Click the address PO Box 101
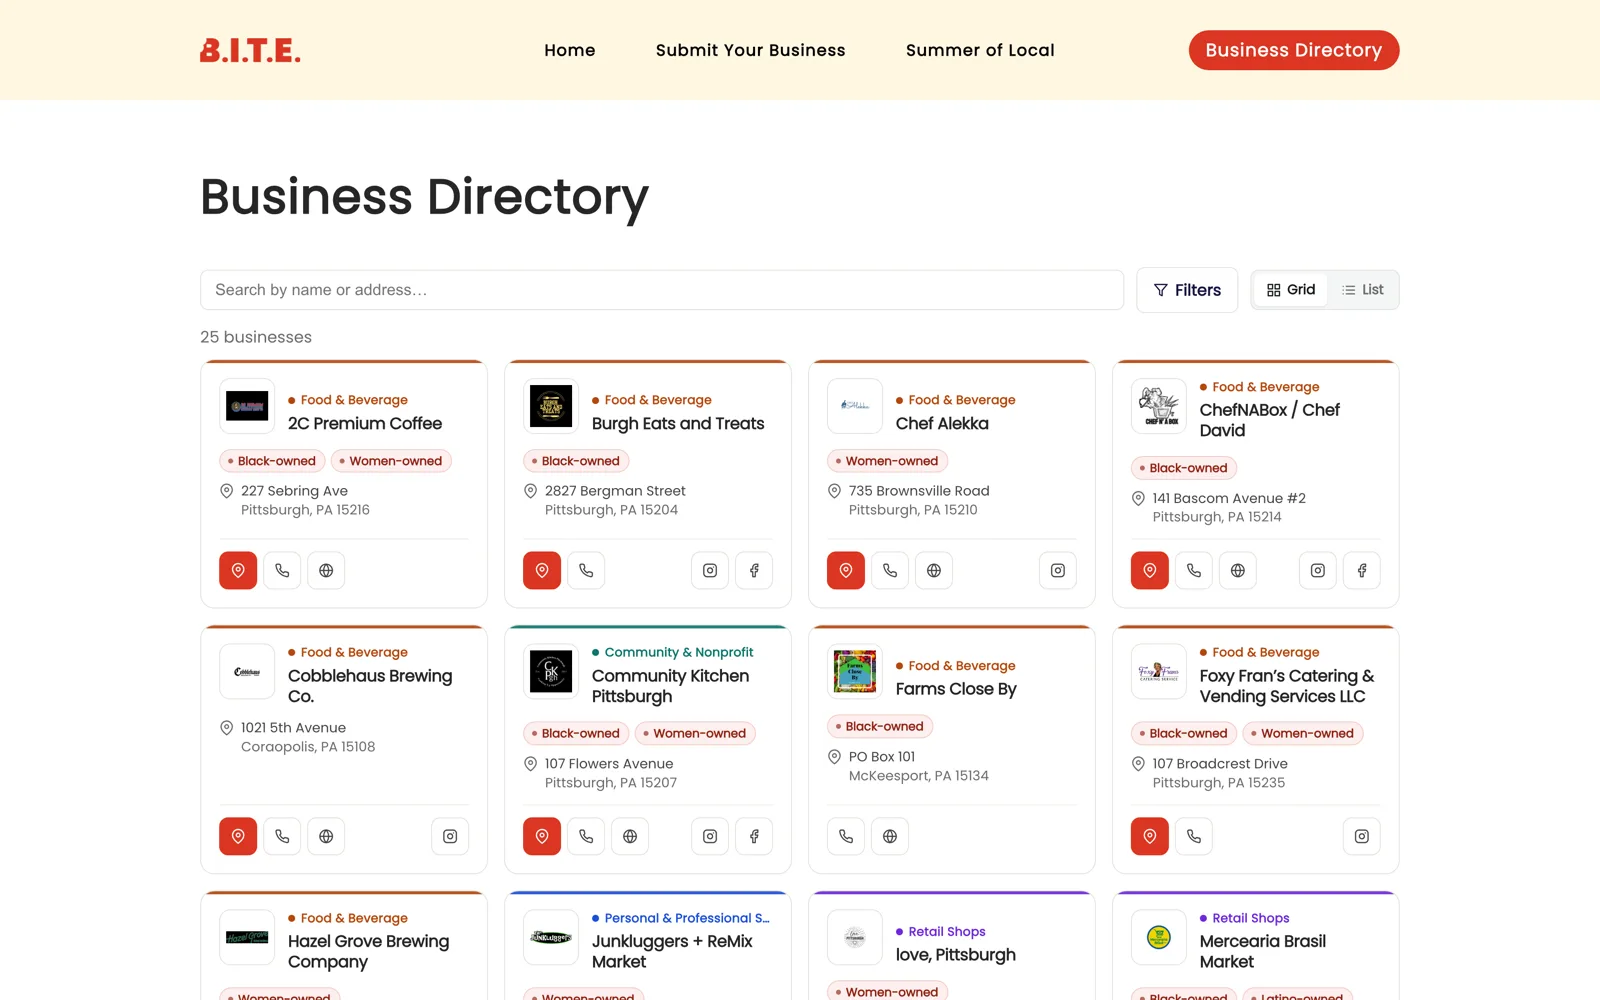The width and height of the screenshot is (1600, 1000). point(882,757)
